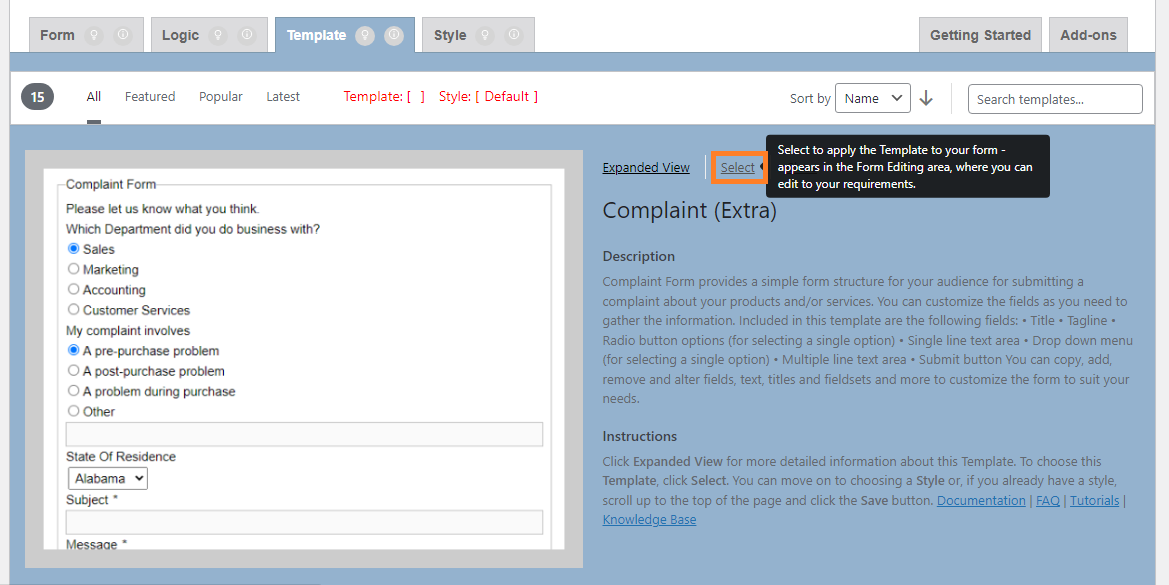Expand the State Of Residence dropdown

coord(108,478)
